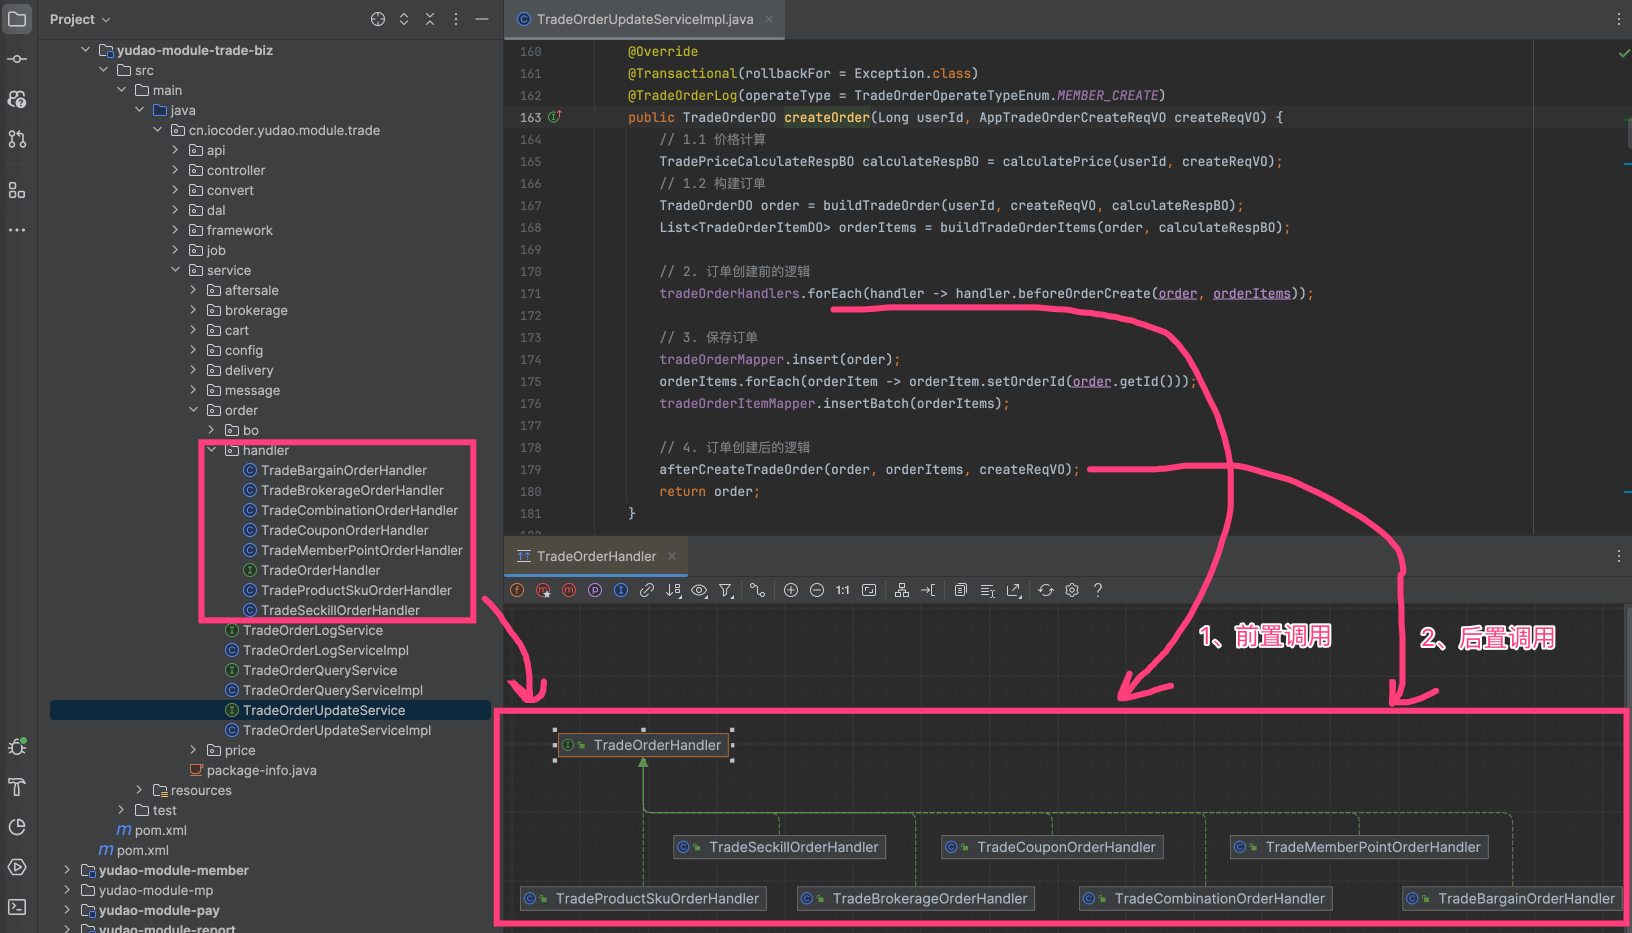Open diagram settings gear
Viewport: 1632px width, 933px height.
click(1072, 590)
